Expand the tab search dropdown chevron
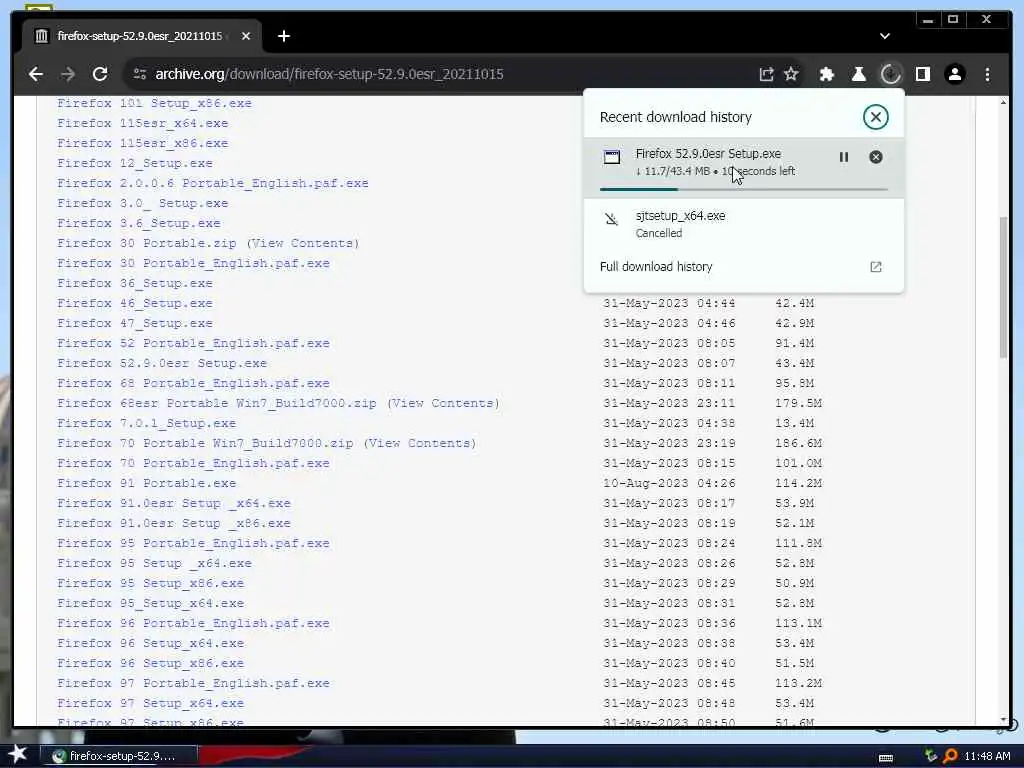Image resolution: width=1024 pixels, height=768 pixels. click(x=885, y=36)
